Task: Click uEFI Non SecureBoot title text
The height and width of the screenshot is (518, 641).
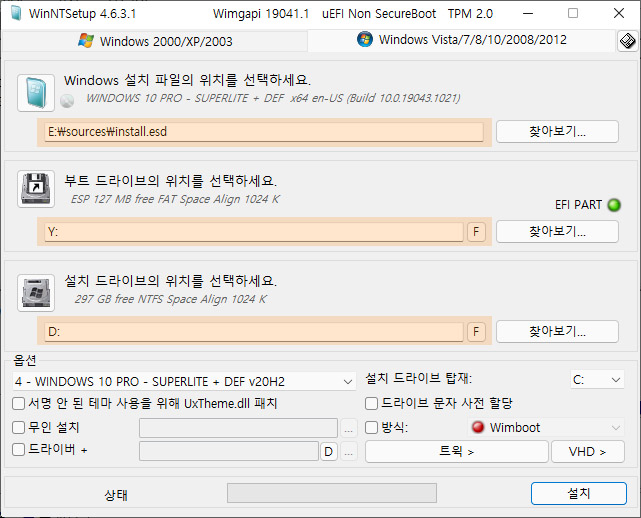Action: pos(379,14)
